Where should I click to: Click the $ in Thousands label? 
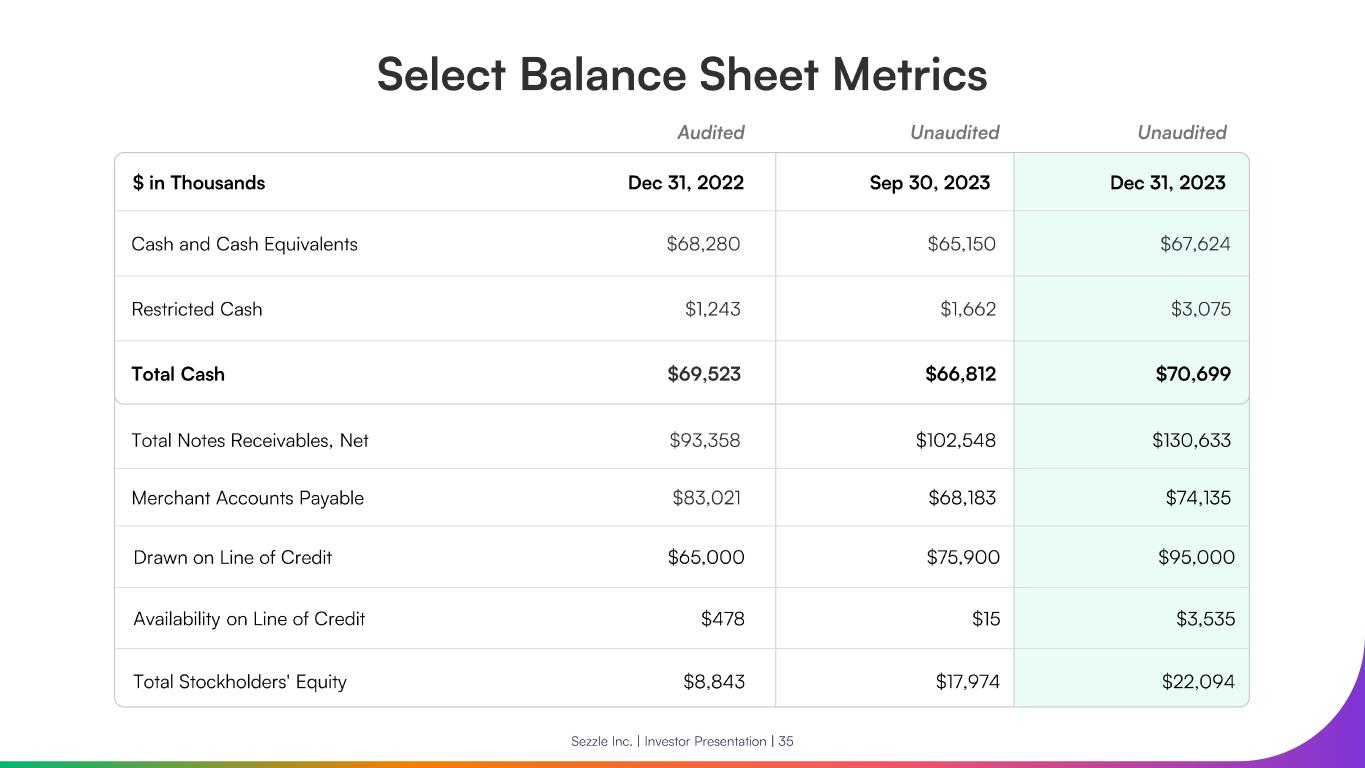click(x=198, y=183)
